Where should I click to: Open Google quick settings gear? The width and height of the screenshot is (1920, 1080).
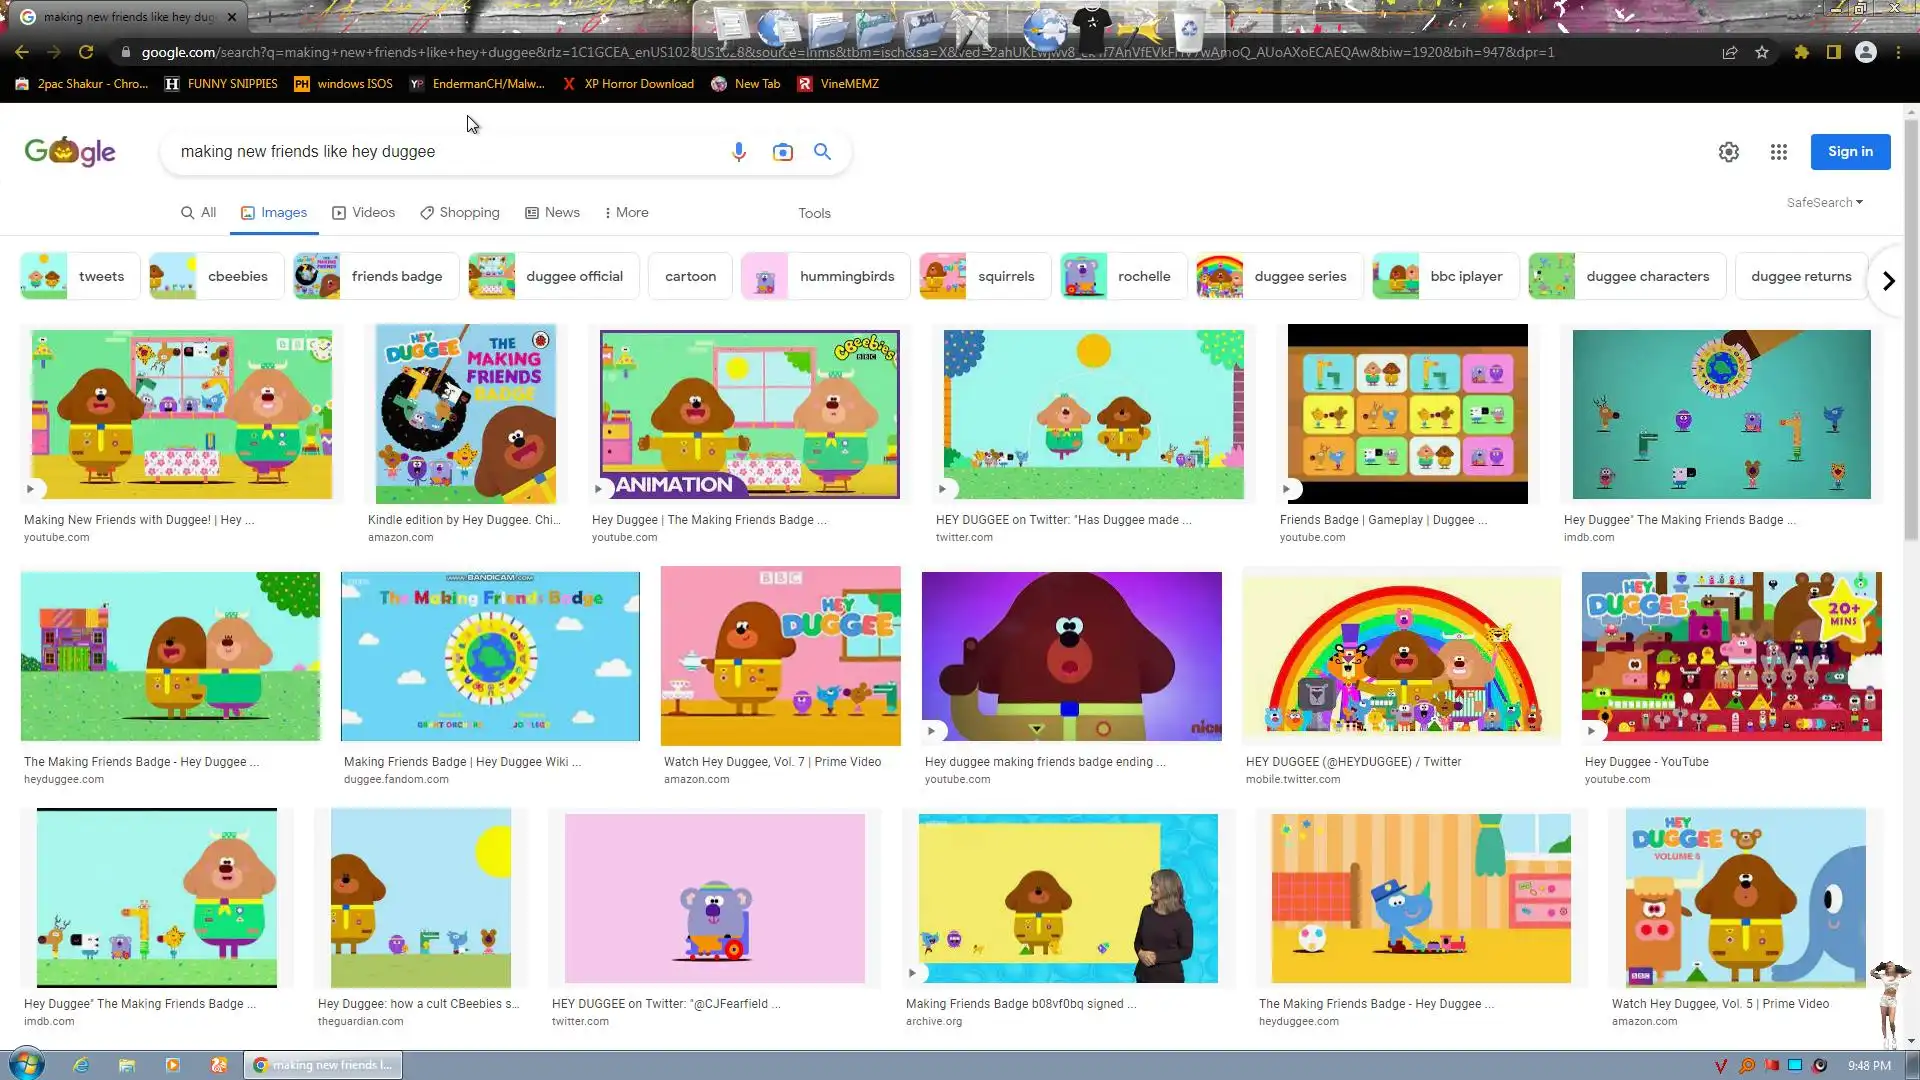tap(1728, 152)
